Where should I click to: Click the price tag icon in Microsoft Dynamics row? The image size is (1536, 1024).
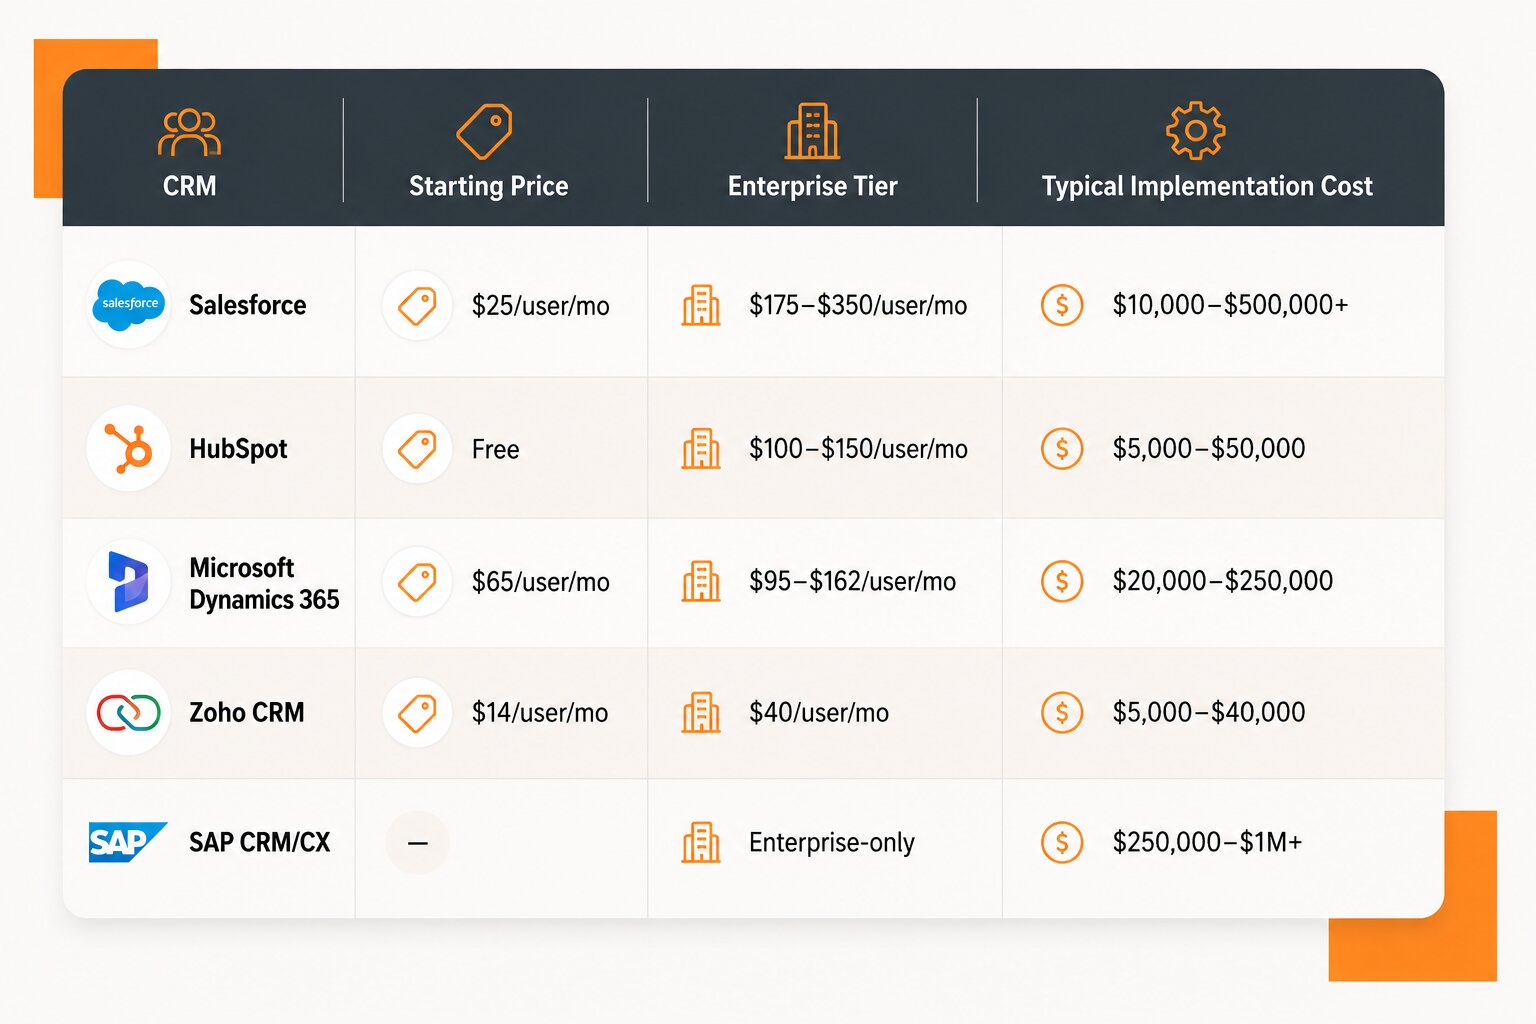[x=417, y=581]
